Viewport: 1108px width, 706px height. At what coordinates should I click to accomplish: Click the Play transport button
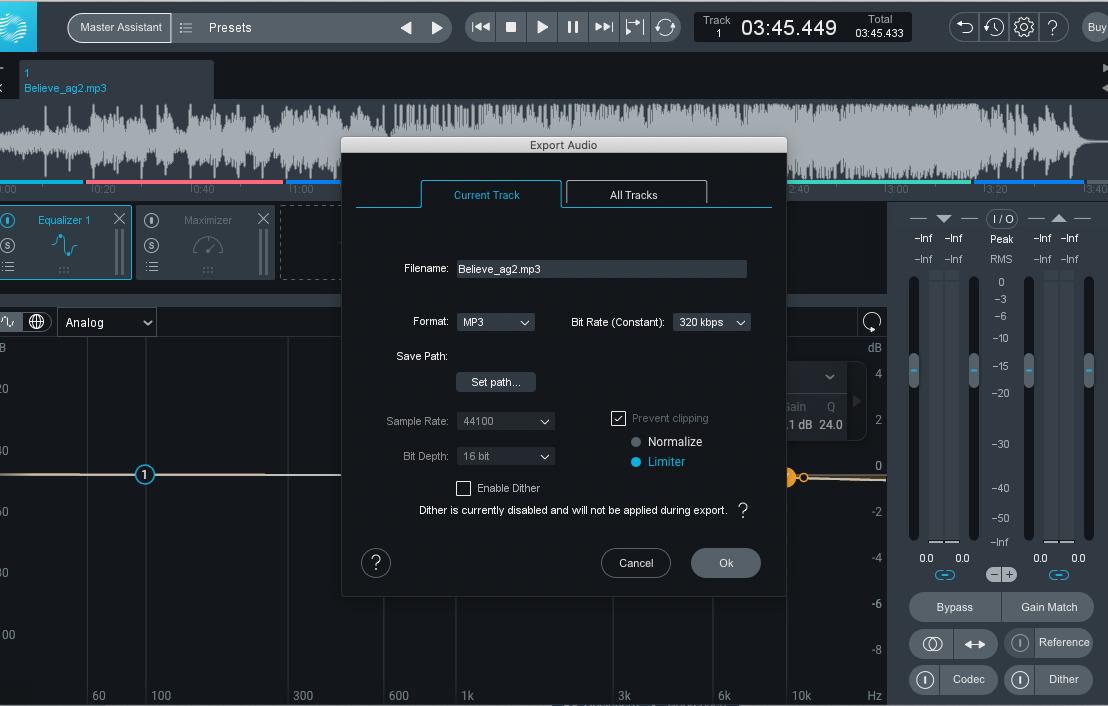(542, 27)
